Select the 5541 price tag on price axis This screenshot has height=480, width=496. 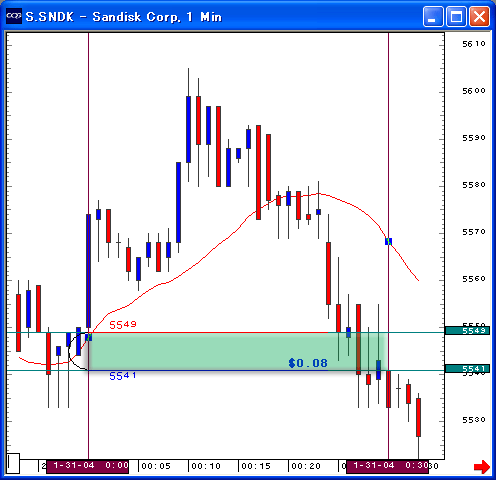[467, 368]
